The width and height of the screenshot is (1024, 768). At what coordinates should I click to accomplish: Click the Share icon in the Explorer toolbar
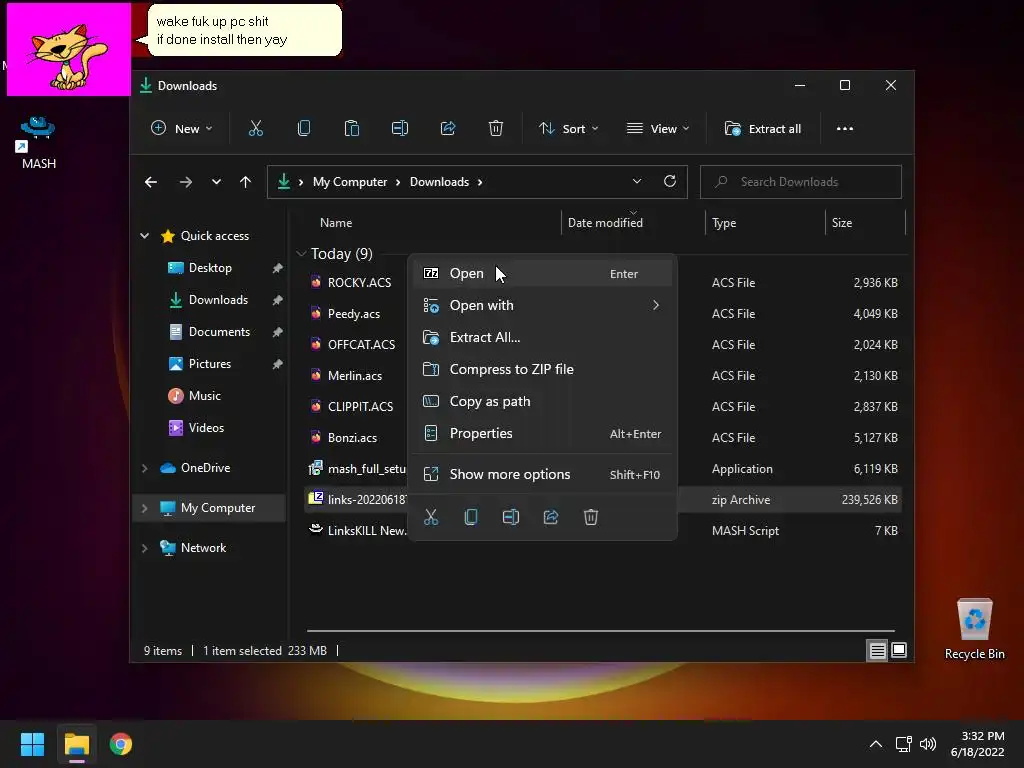(448, 129)
